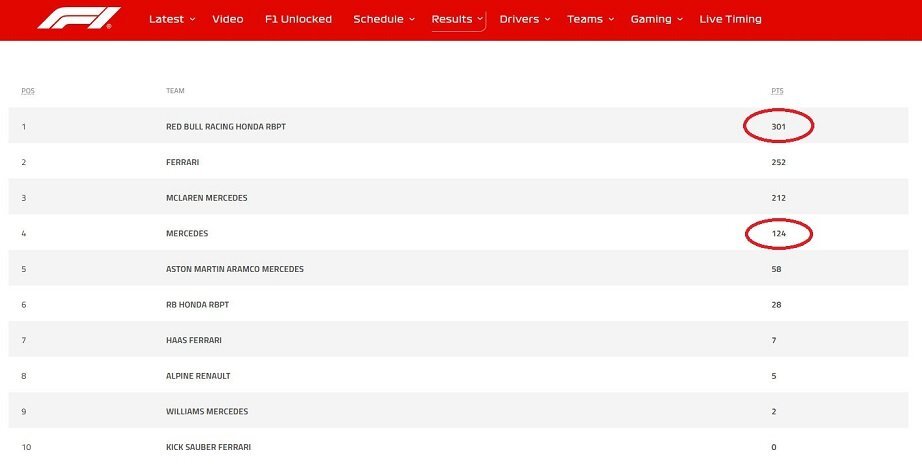Select Aston Martin's 58 points value
This screenshot has height=470, width=922.
coord(776,269)
